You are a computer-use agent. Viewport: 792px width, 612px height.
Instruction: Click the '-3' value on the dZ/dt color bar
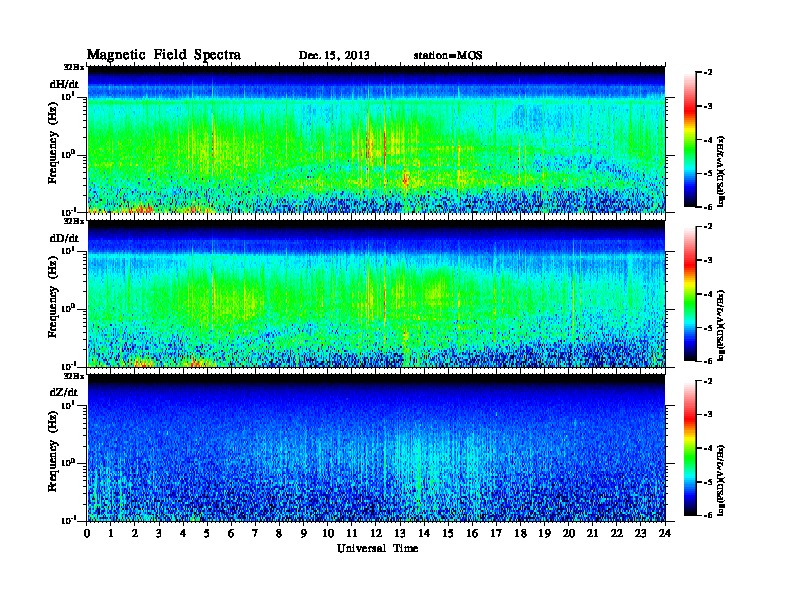tap(709, 415)
